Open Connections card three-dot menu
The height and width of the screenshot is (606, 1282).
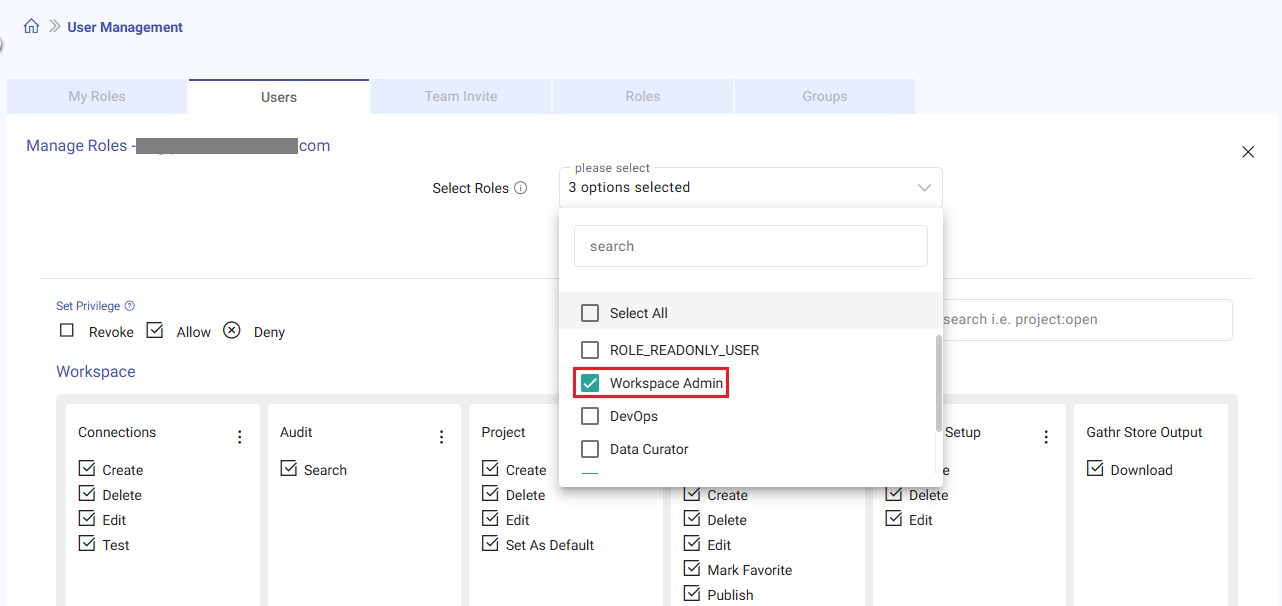[239, 437]
